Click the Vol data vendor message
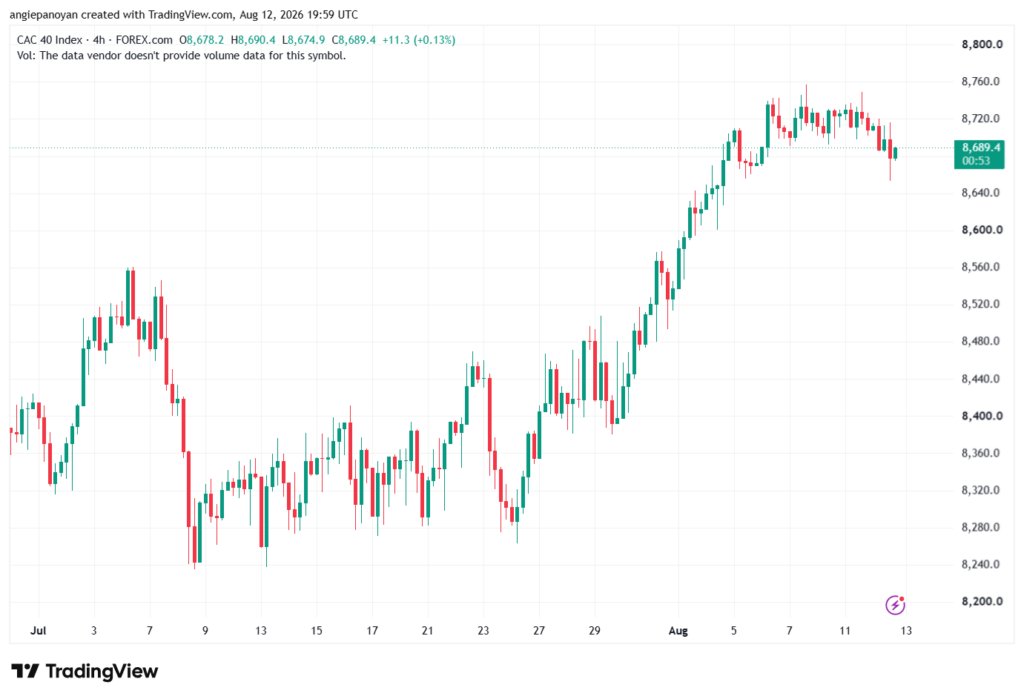Screen dimensions: 1024x699 coord(182,56)
